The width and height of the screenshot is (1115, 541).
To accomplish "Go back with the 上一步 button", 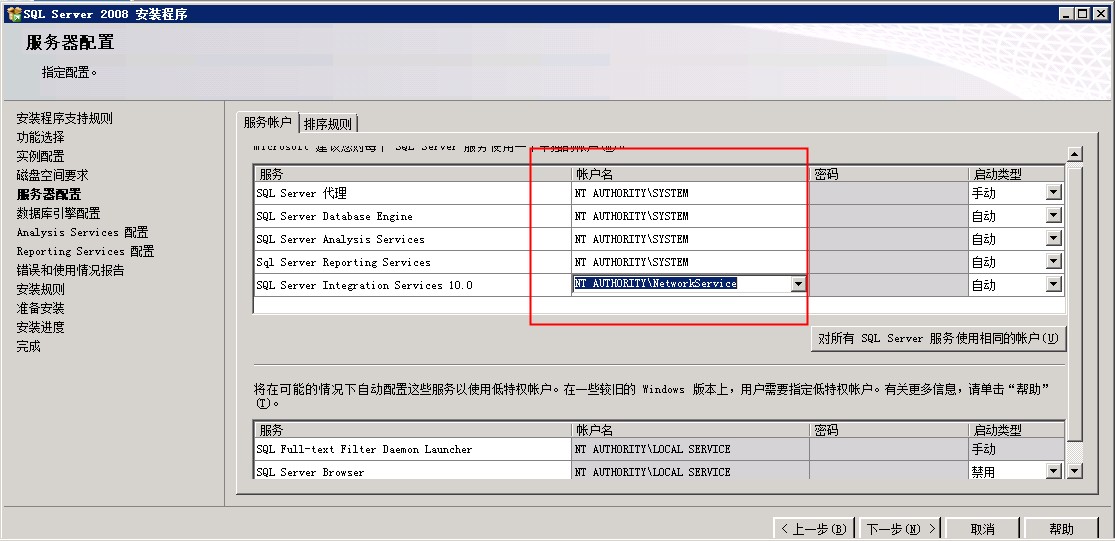I will point(814,529).
